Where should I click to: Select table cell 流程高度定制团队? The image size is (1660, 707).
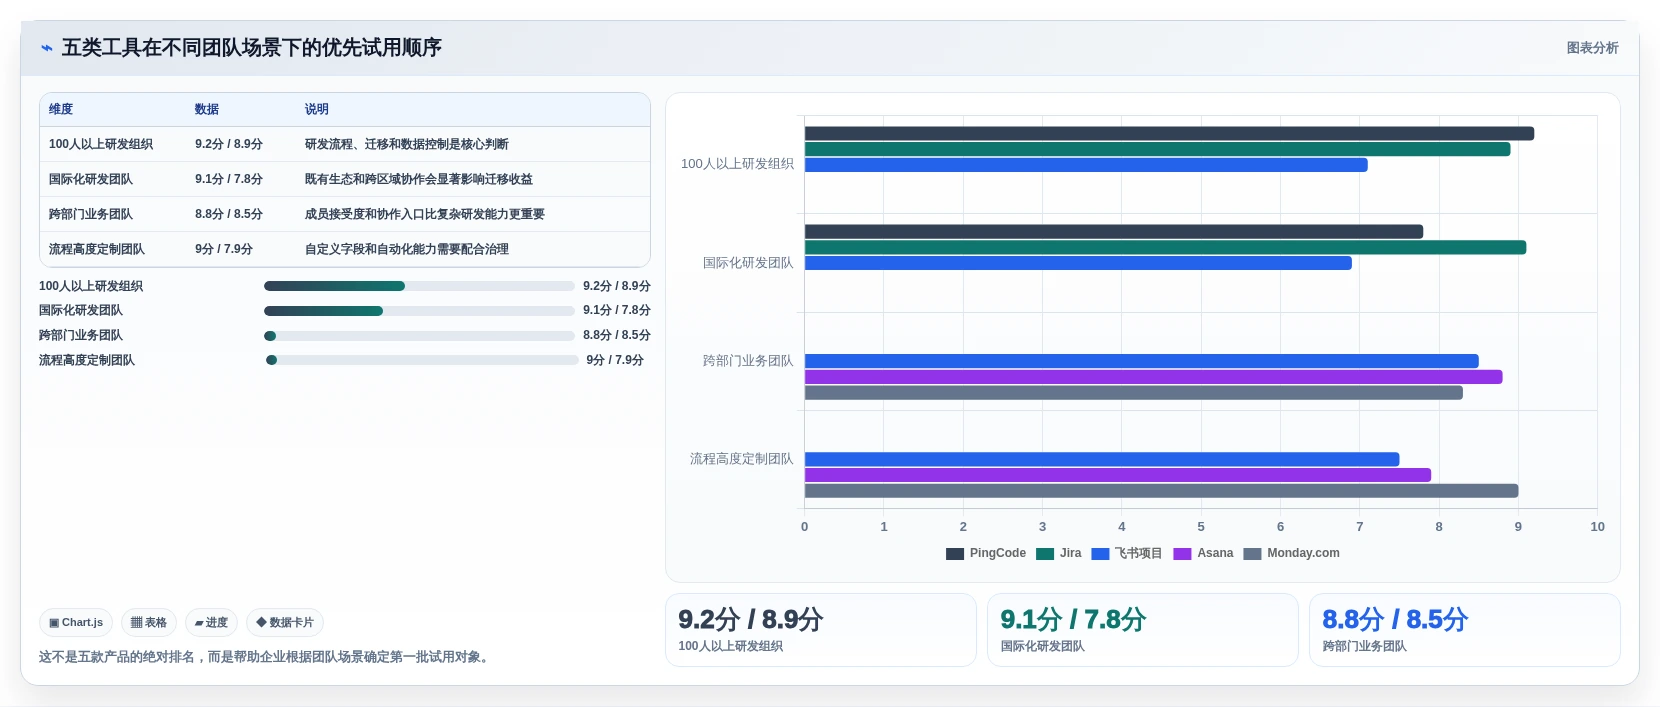point(97,249)
